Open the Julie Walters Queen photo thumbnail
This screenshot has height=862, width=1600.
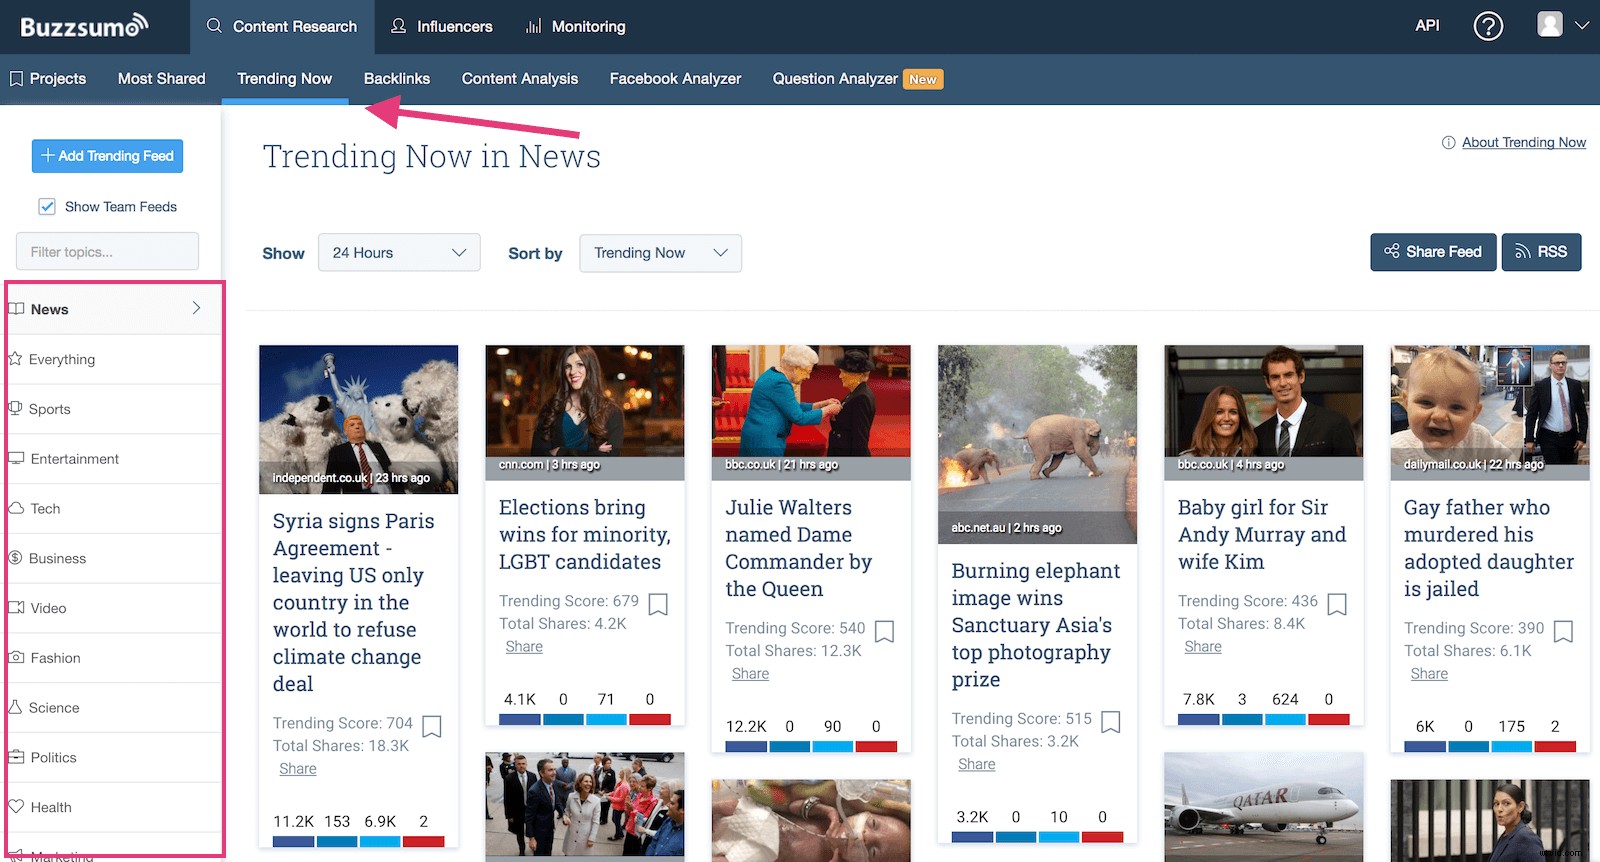(811, 412)
